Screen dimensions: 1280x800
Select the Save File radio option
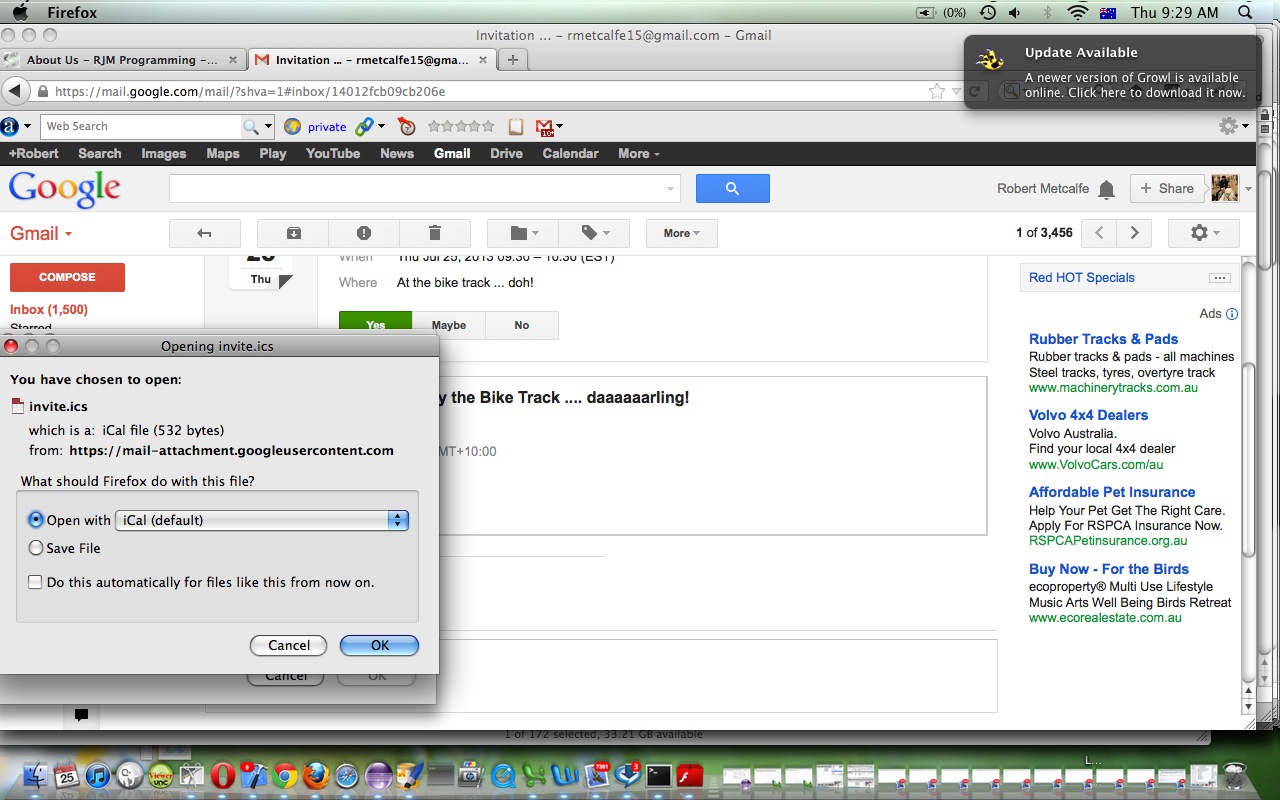(x=36, y=548)
